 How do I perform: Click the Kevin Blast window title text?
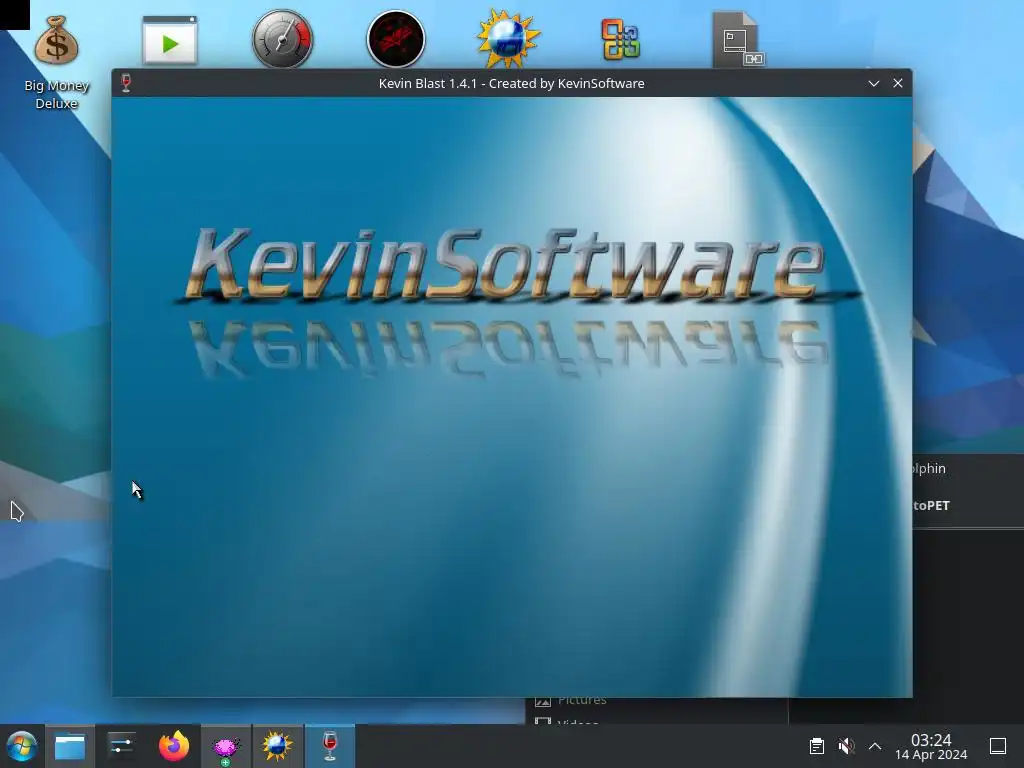(511, 84)
